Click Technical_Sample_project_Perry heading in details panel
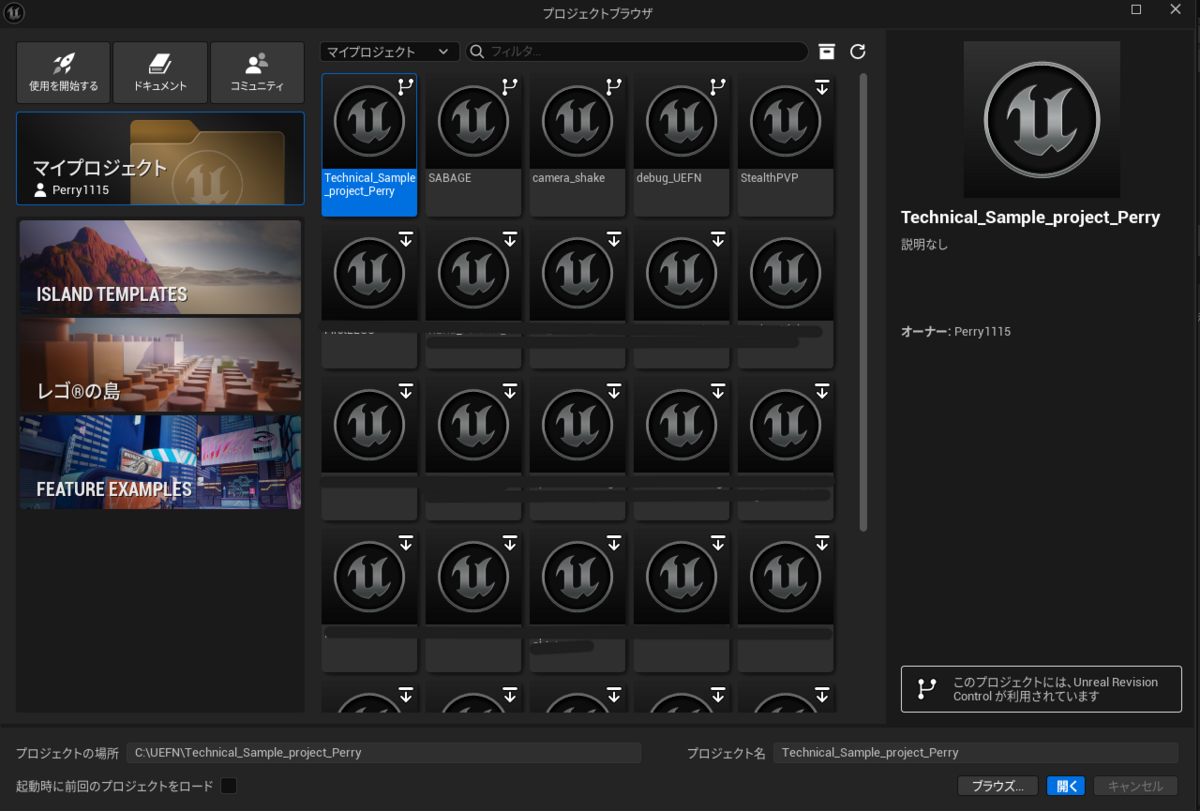This screenshot has height=811, width=1200. point(1031,217)
